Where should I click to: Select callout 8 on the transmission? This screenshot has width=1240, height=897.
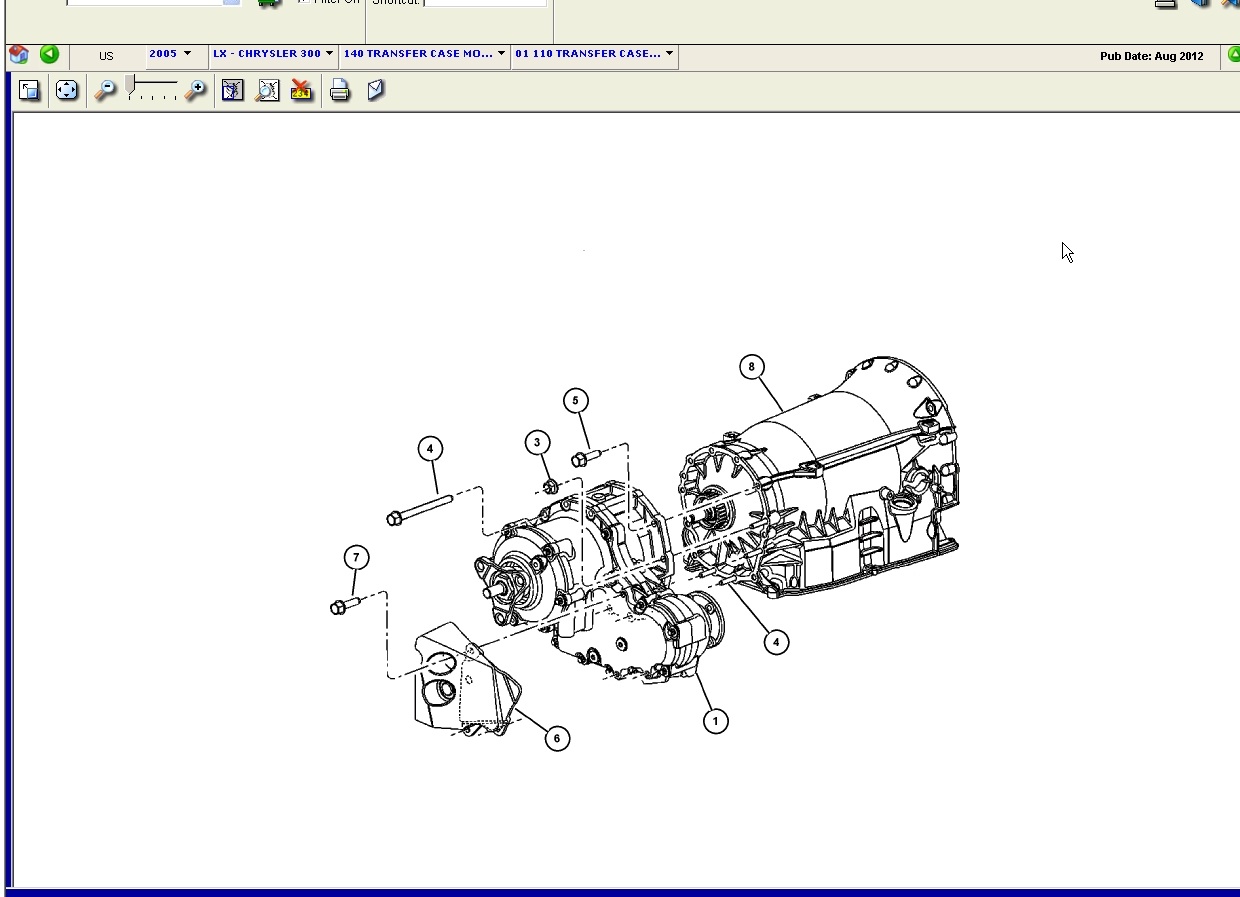(x=752, y=367)
